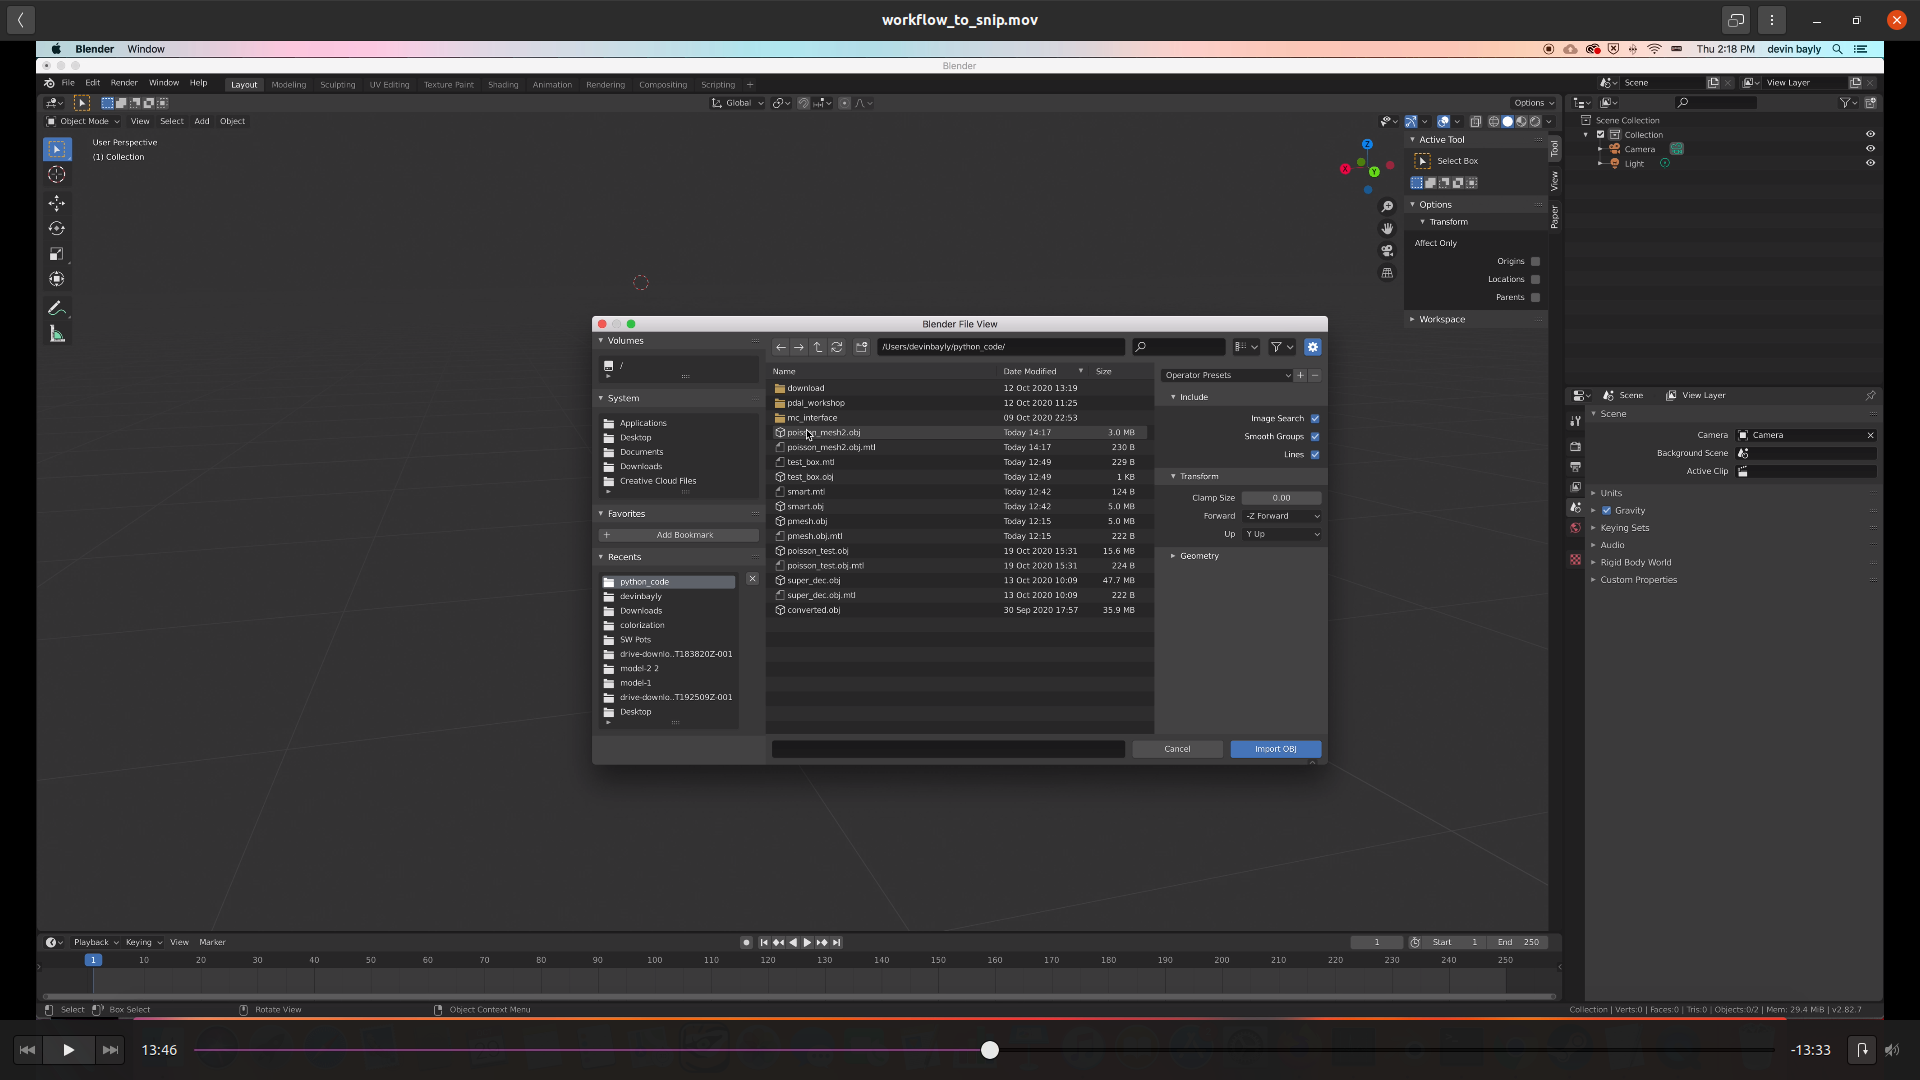Select the Annotate tool
Screen dimensions: 1920x1080
(57, 308)
